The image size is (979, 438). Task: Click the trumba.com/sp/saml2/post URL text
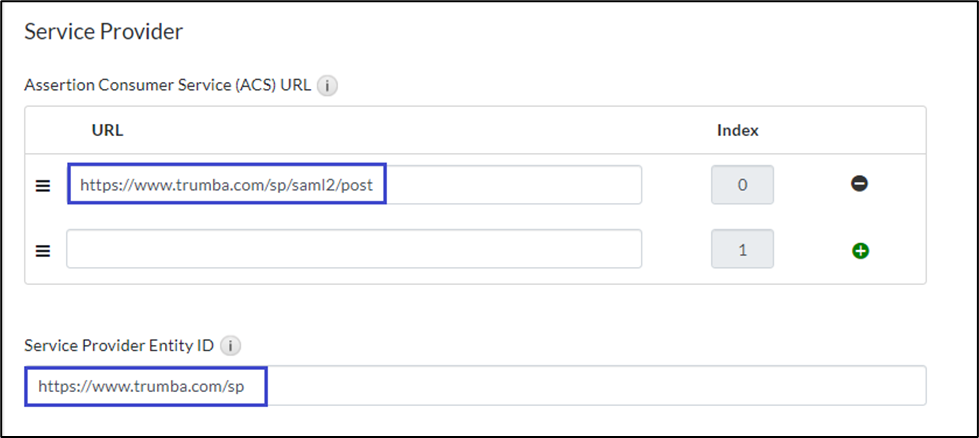point(226,185)
